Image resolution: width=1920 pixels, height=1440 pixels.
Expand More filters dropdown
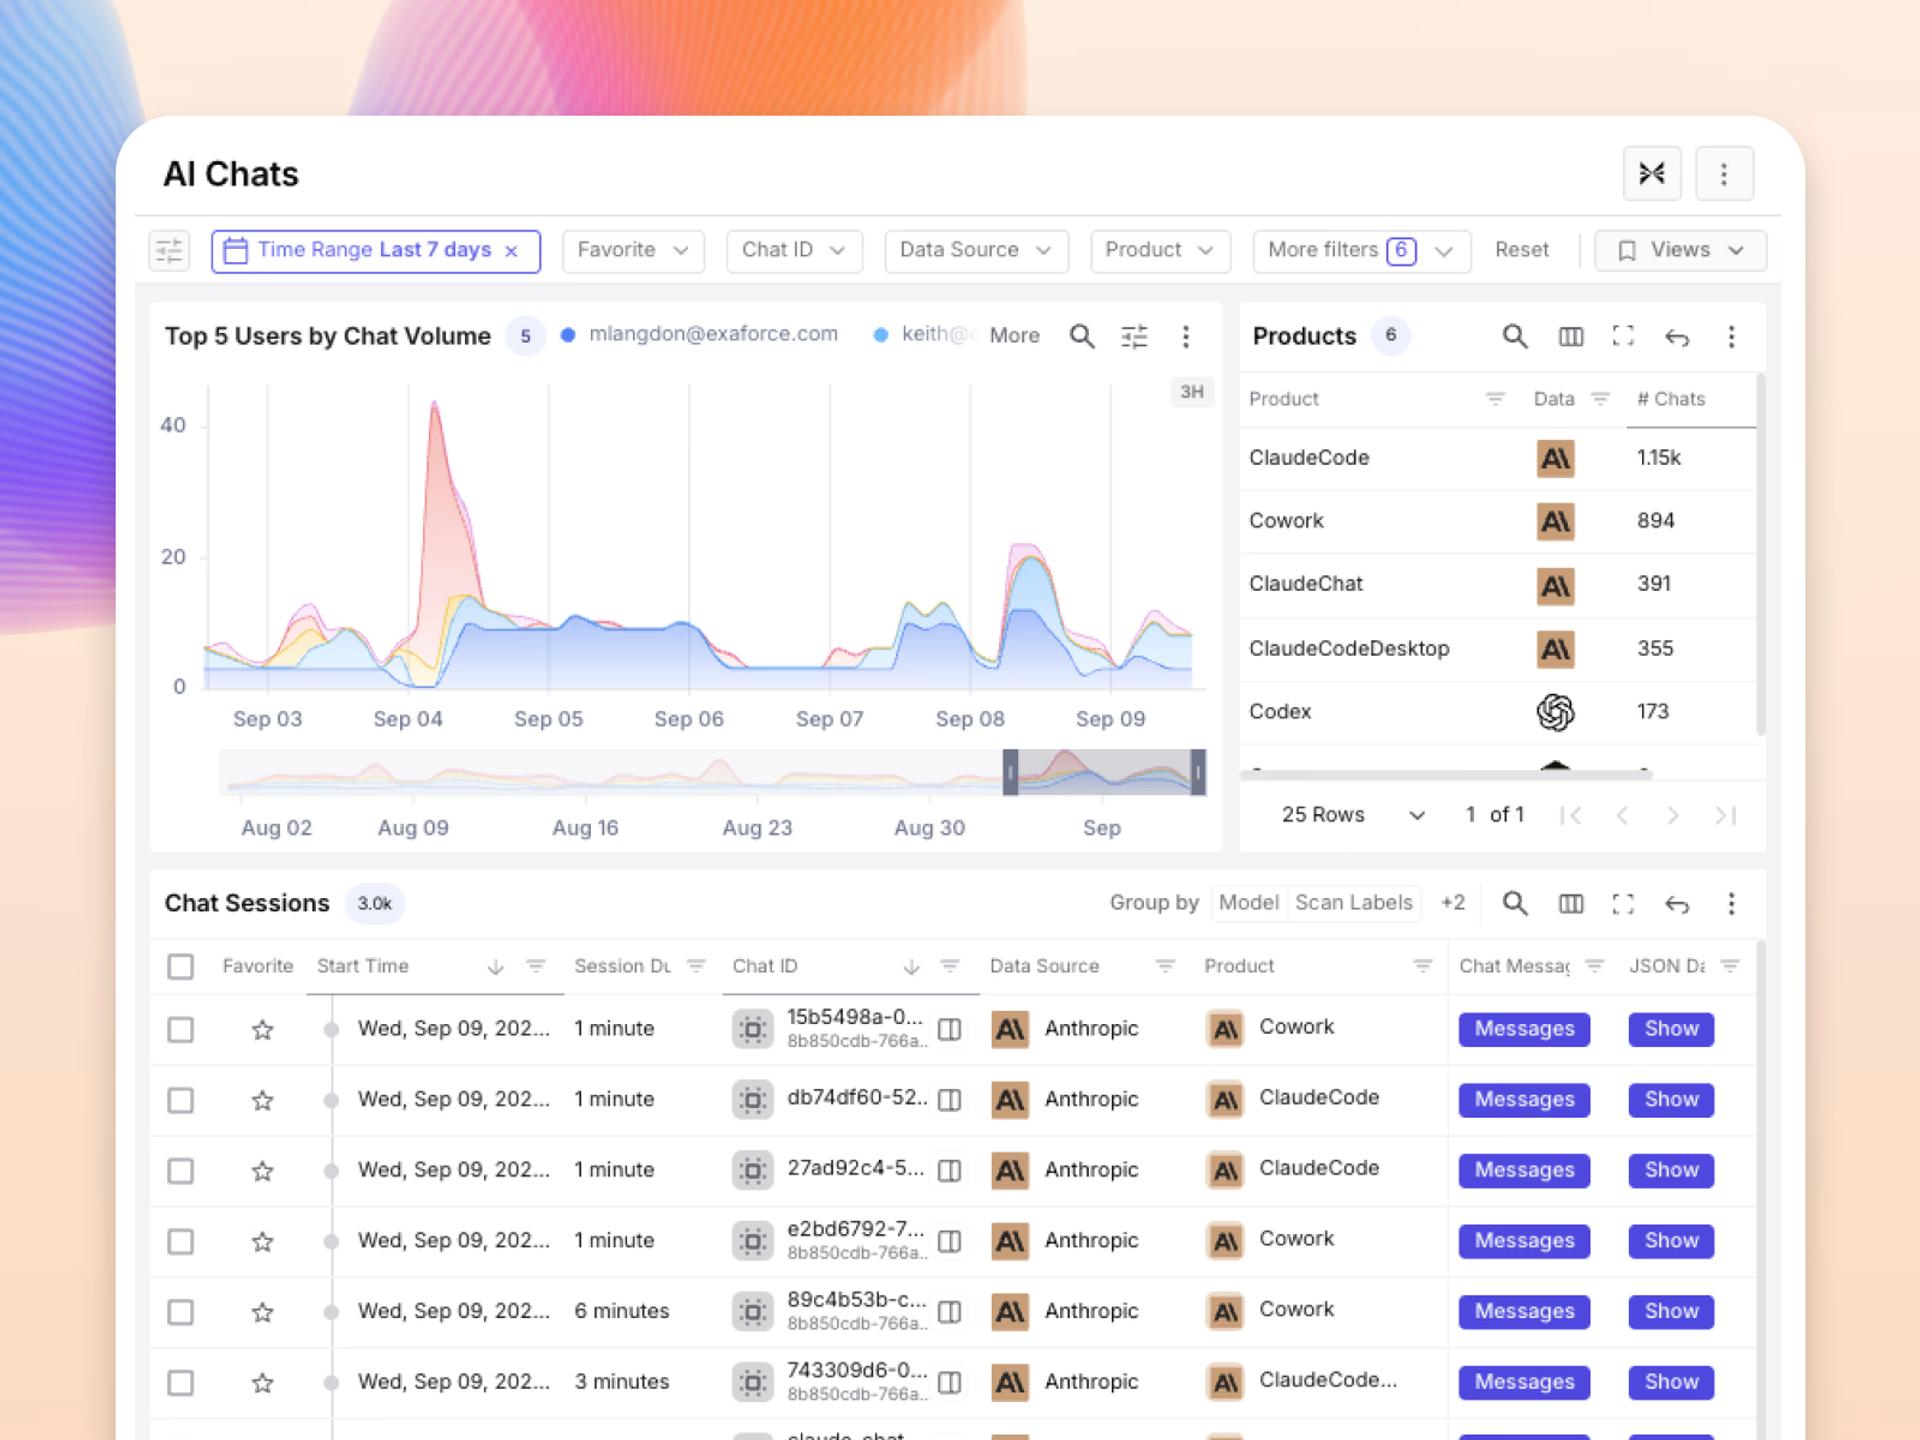(1361, 251)
